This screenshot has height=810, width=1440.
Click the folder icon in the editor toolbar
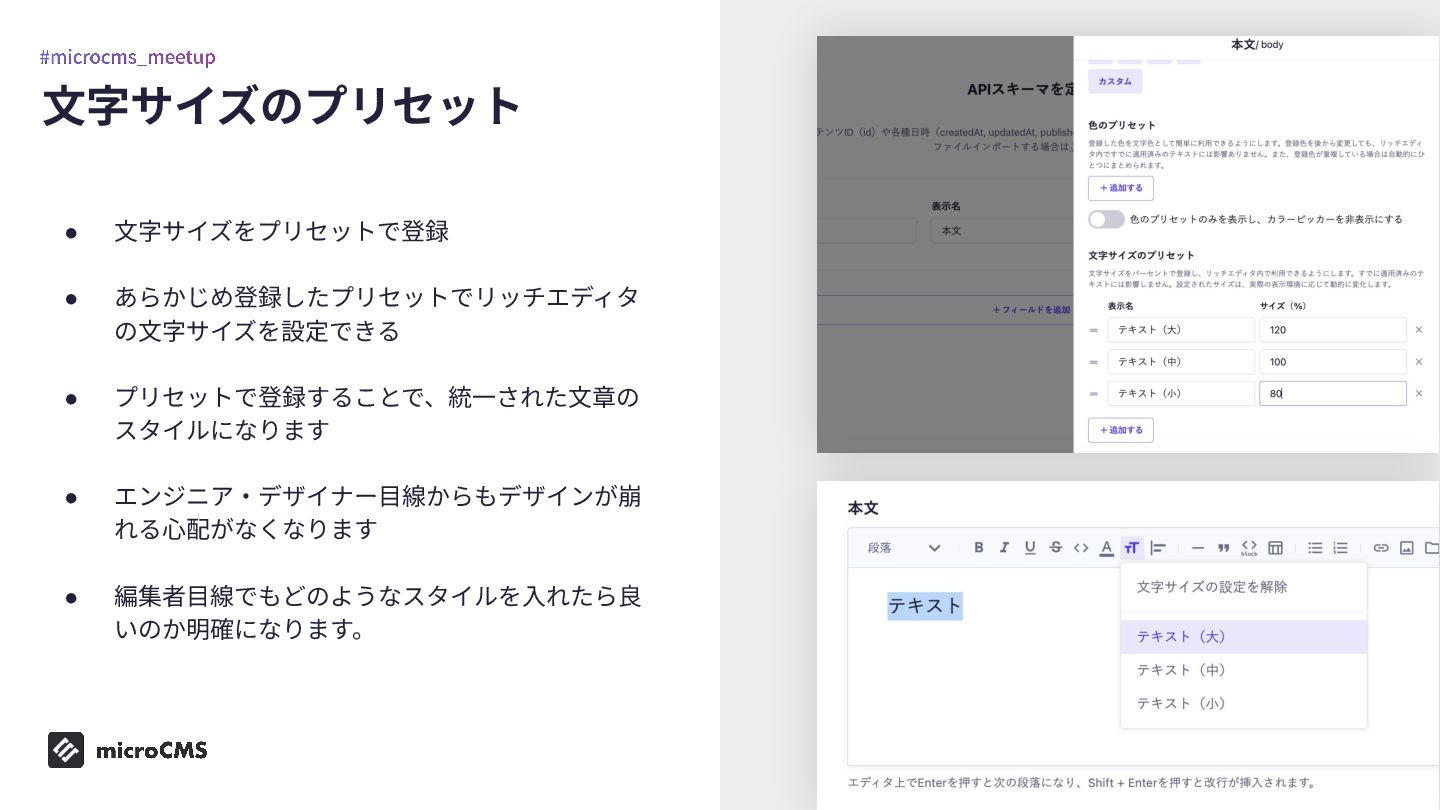coord(1432,548)
